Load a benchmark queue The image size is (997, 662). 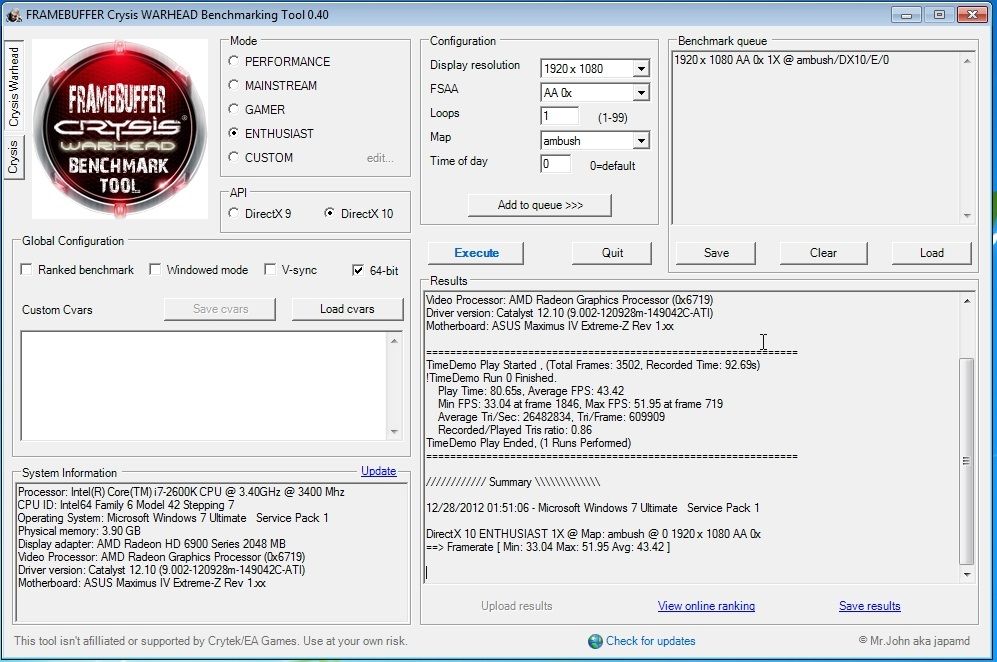coord(932,253)
